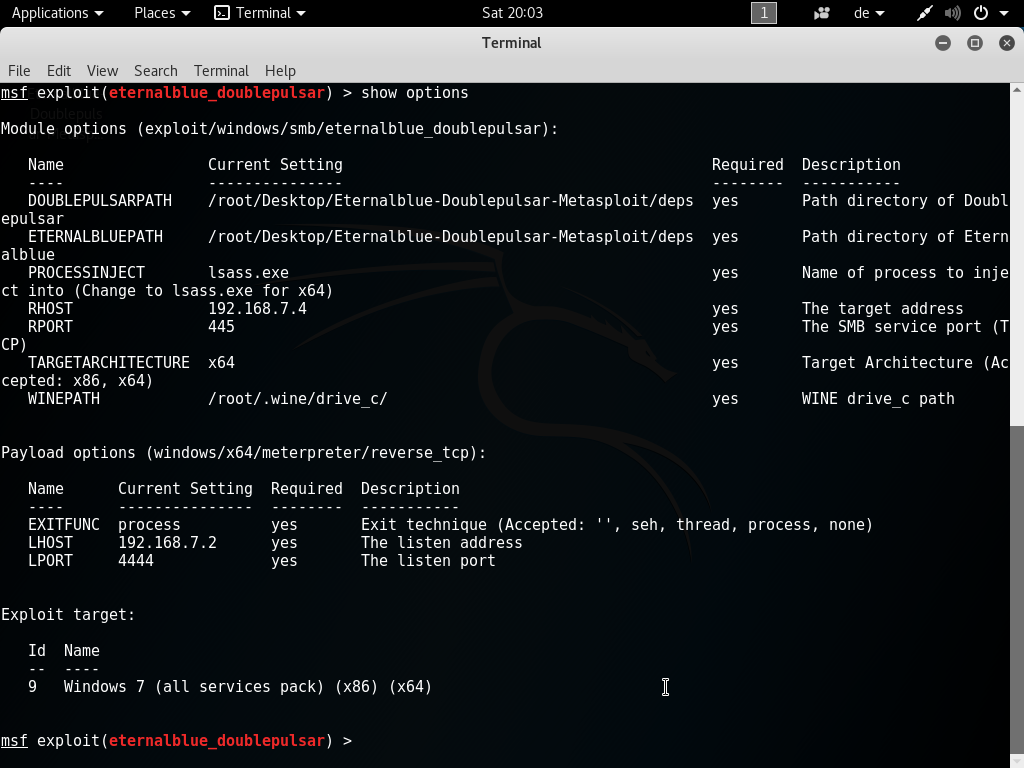Image resolution: width=1024 pixels, height=768 pixels.
Task: Click the bottom msf prompt line
Action: click(x=176, y=741)
